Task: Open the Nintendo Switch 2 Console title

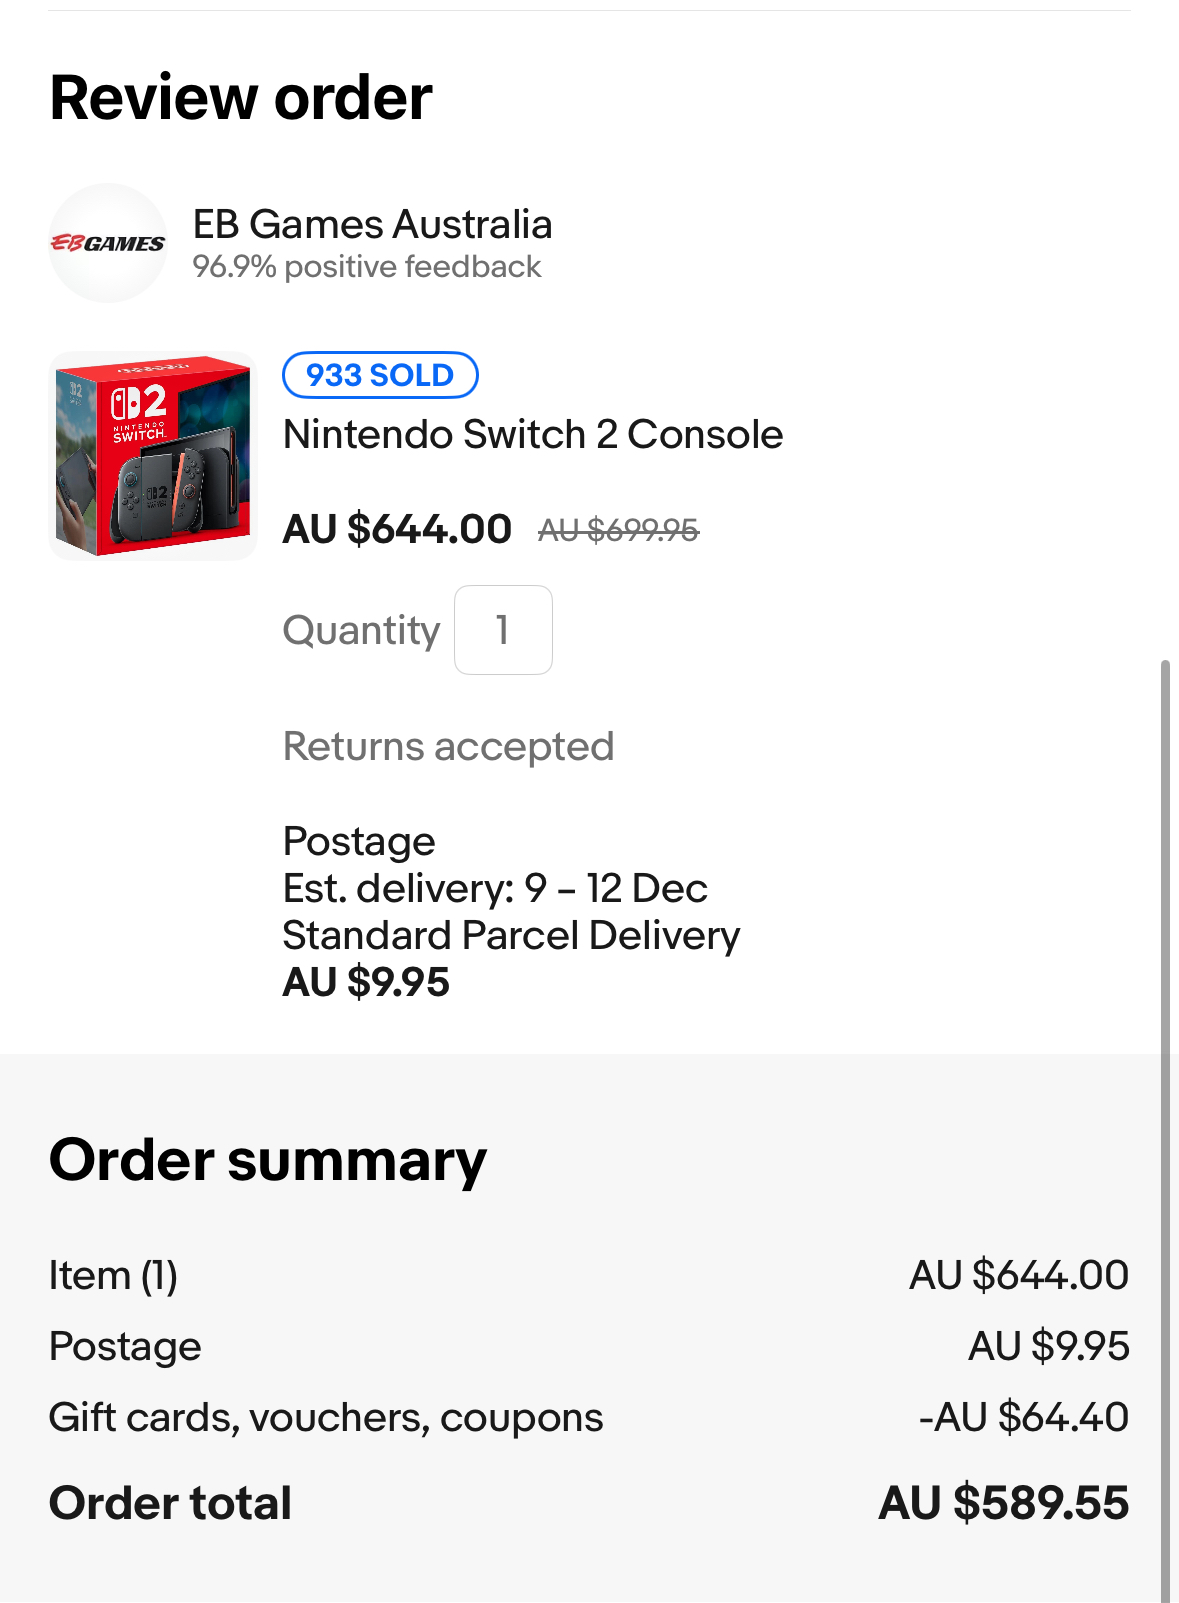Action: [x=533, y=434]
